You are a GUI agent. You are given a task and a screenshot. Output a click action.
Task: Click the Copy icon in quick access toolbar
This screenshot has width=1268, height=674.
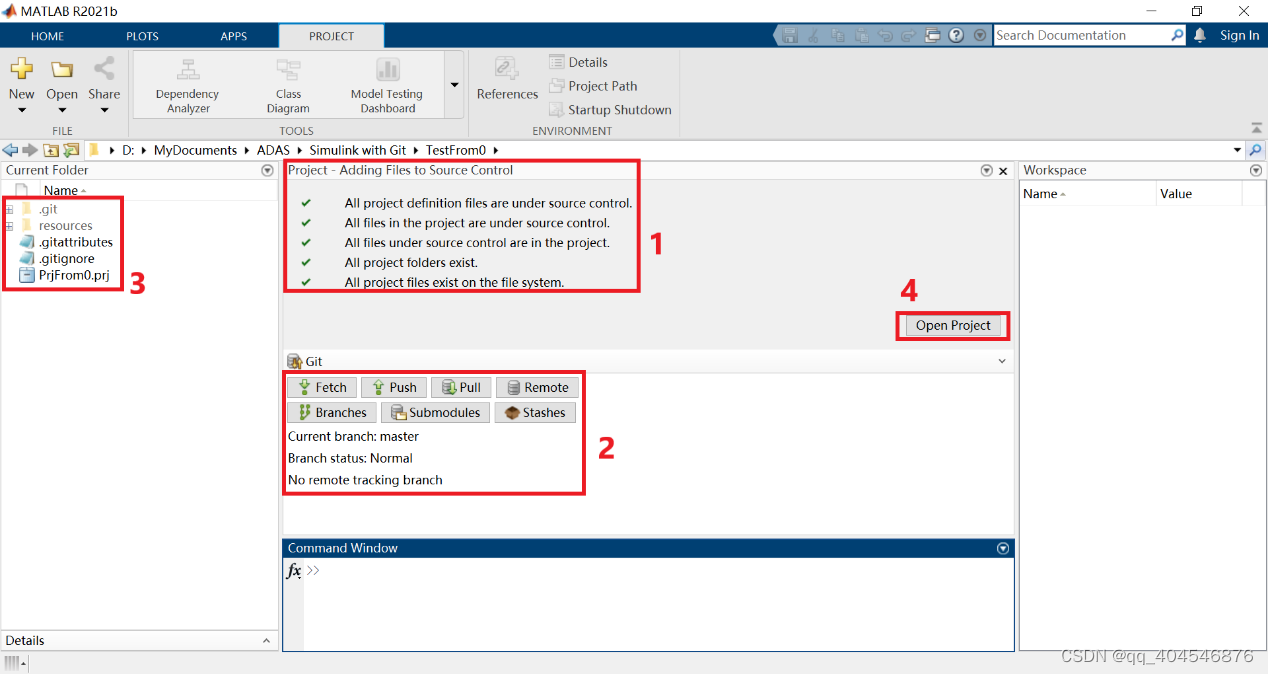click(837, 35)
